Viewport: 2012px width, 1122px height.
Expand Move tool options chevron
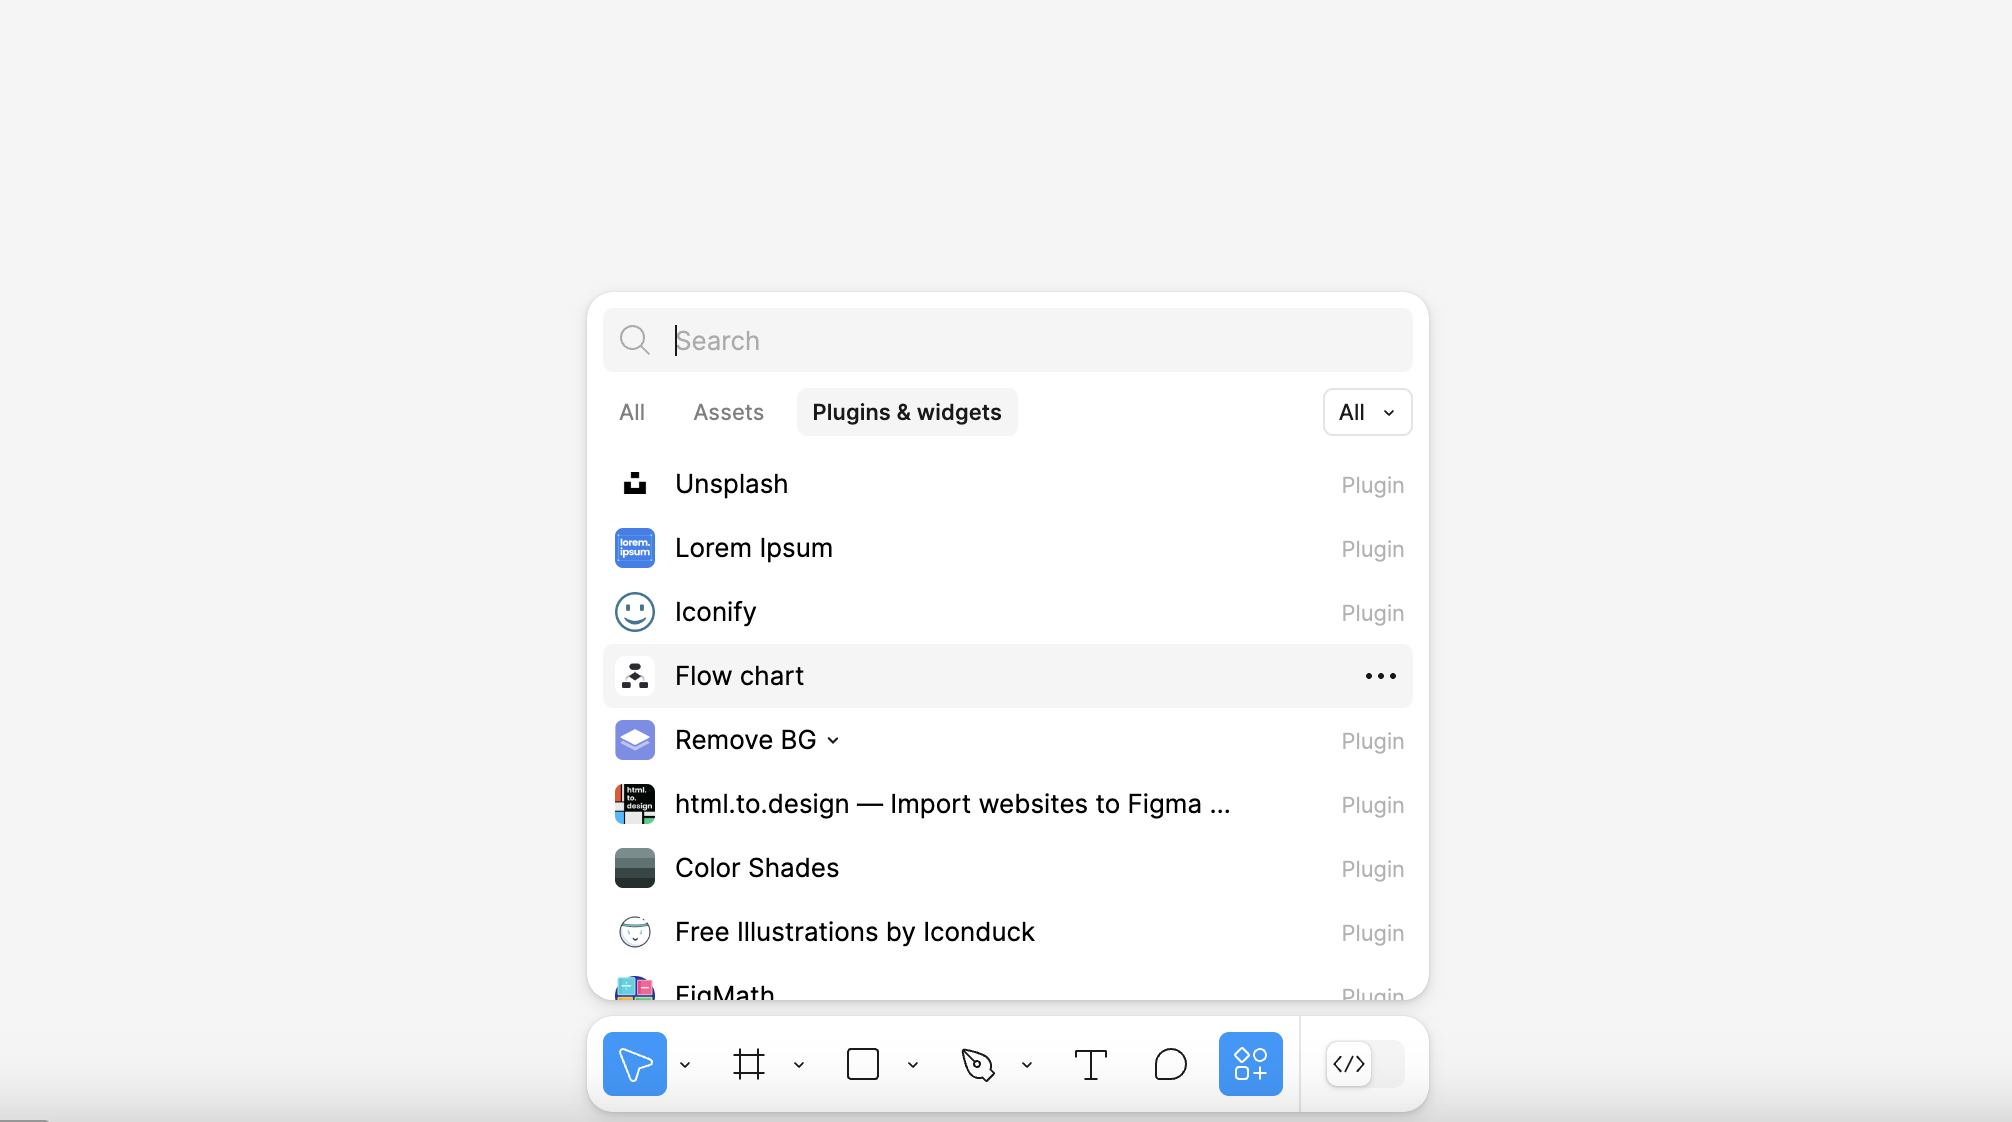tap(685, 1065)
